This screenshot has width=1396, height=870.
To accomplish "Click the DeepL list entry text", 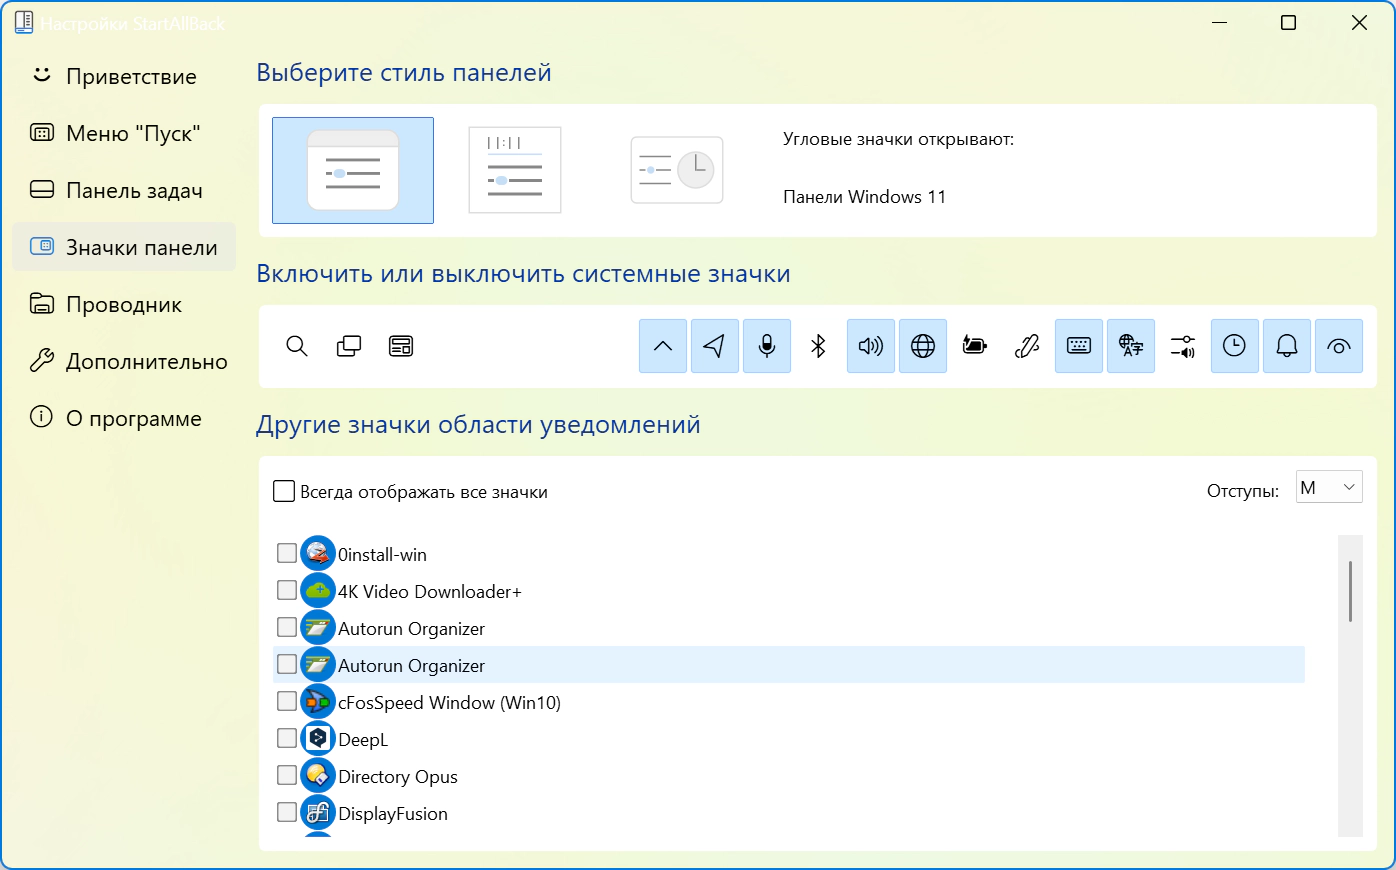I will [363, 740].
